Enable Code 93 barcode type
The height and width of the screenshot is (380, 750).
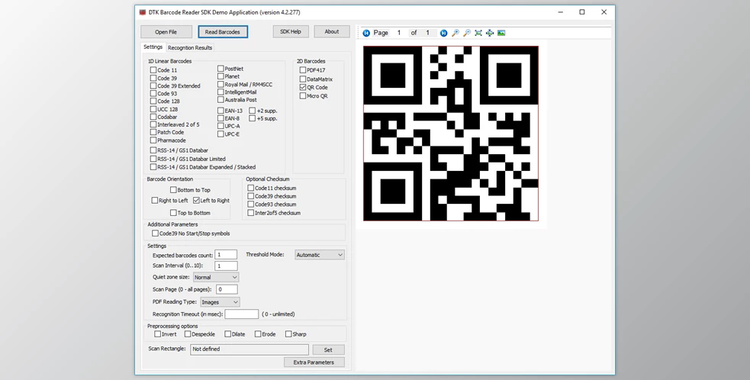(153, 93)
